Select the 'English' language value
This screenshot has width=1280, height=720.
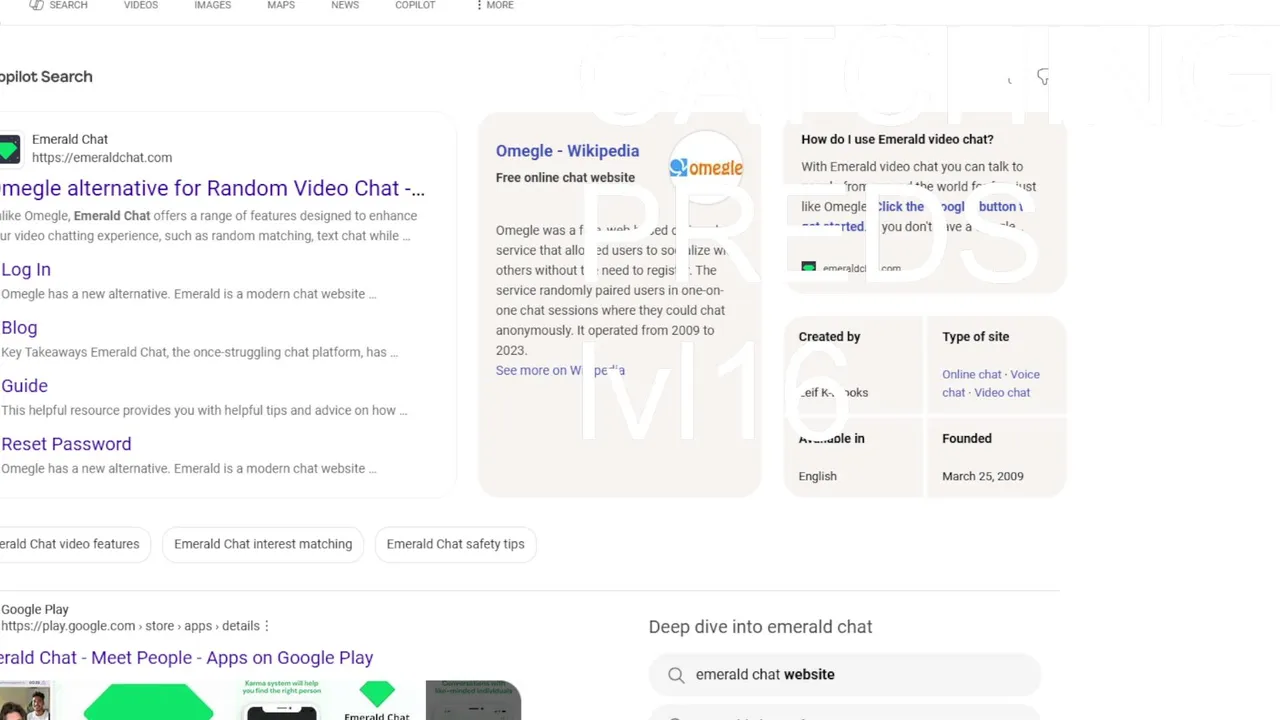pyautogui.click(x=817, y=476)
